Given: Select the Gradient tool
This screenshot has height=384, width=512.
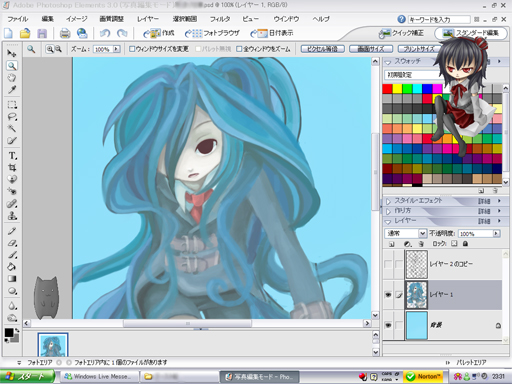Looking at the screenshot, I should click(x=12, y=279).
